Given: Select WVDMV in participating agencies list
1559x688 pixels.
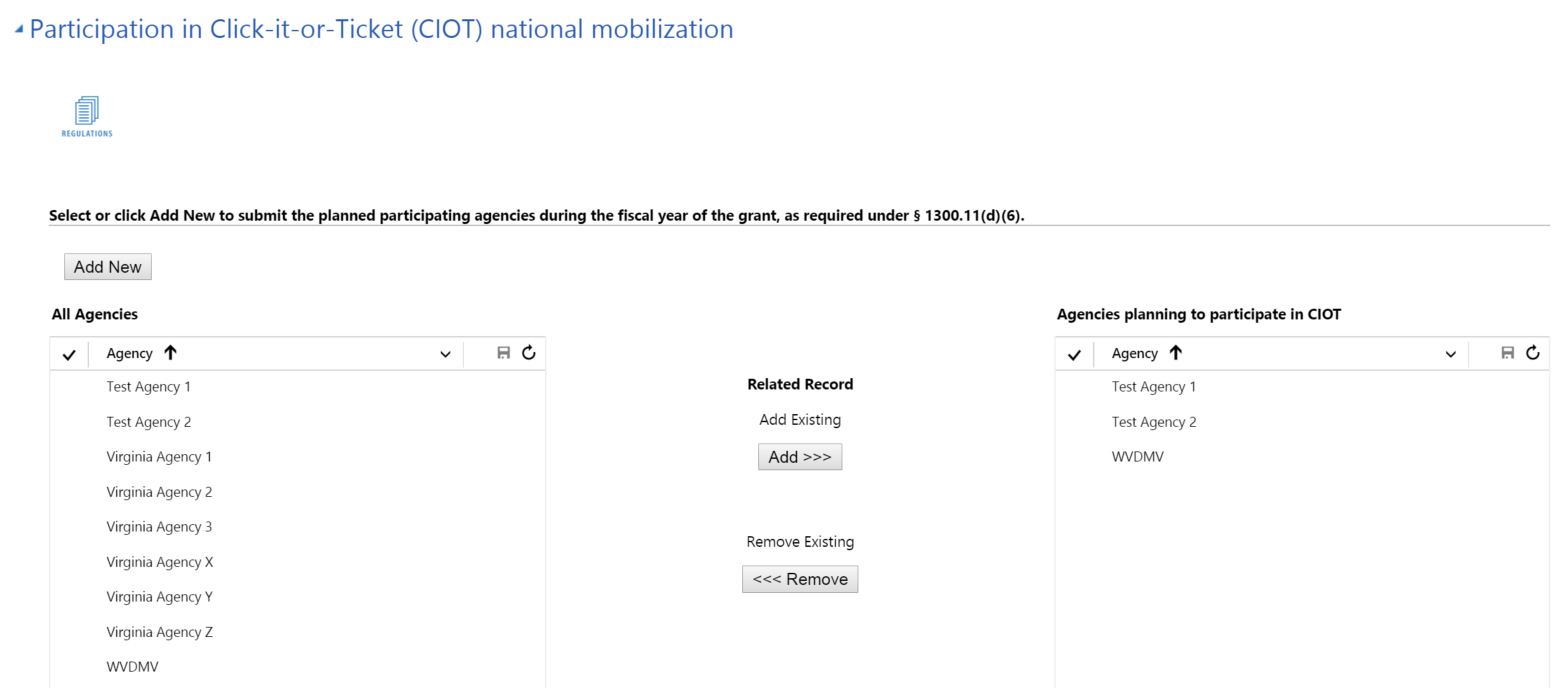Looking at the screenshot, I should click(x=1137, y=457).
